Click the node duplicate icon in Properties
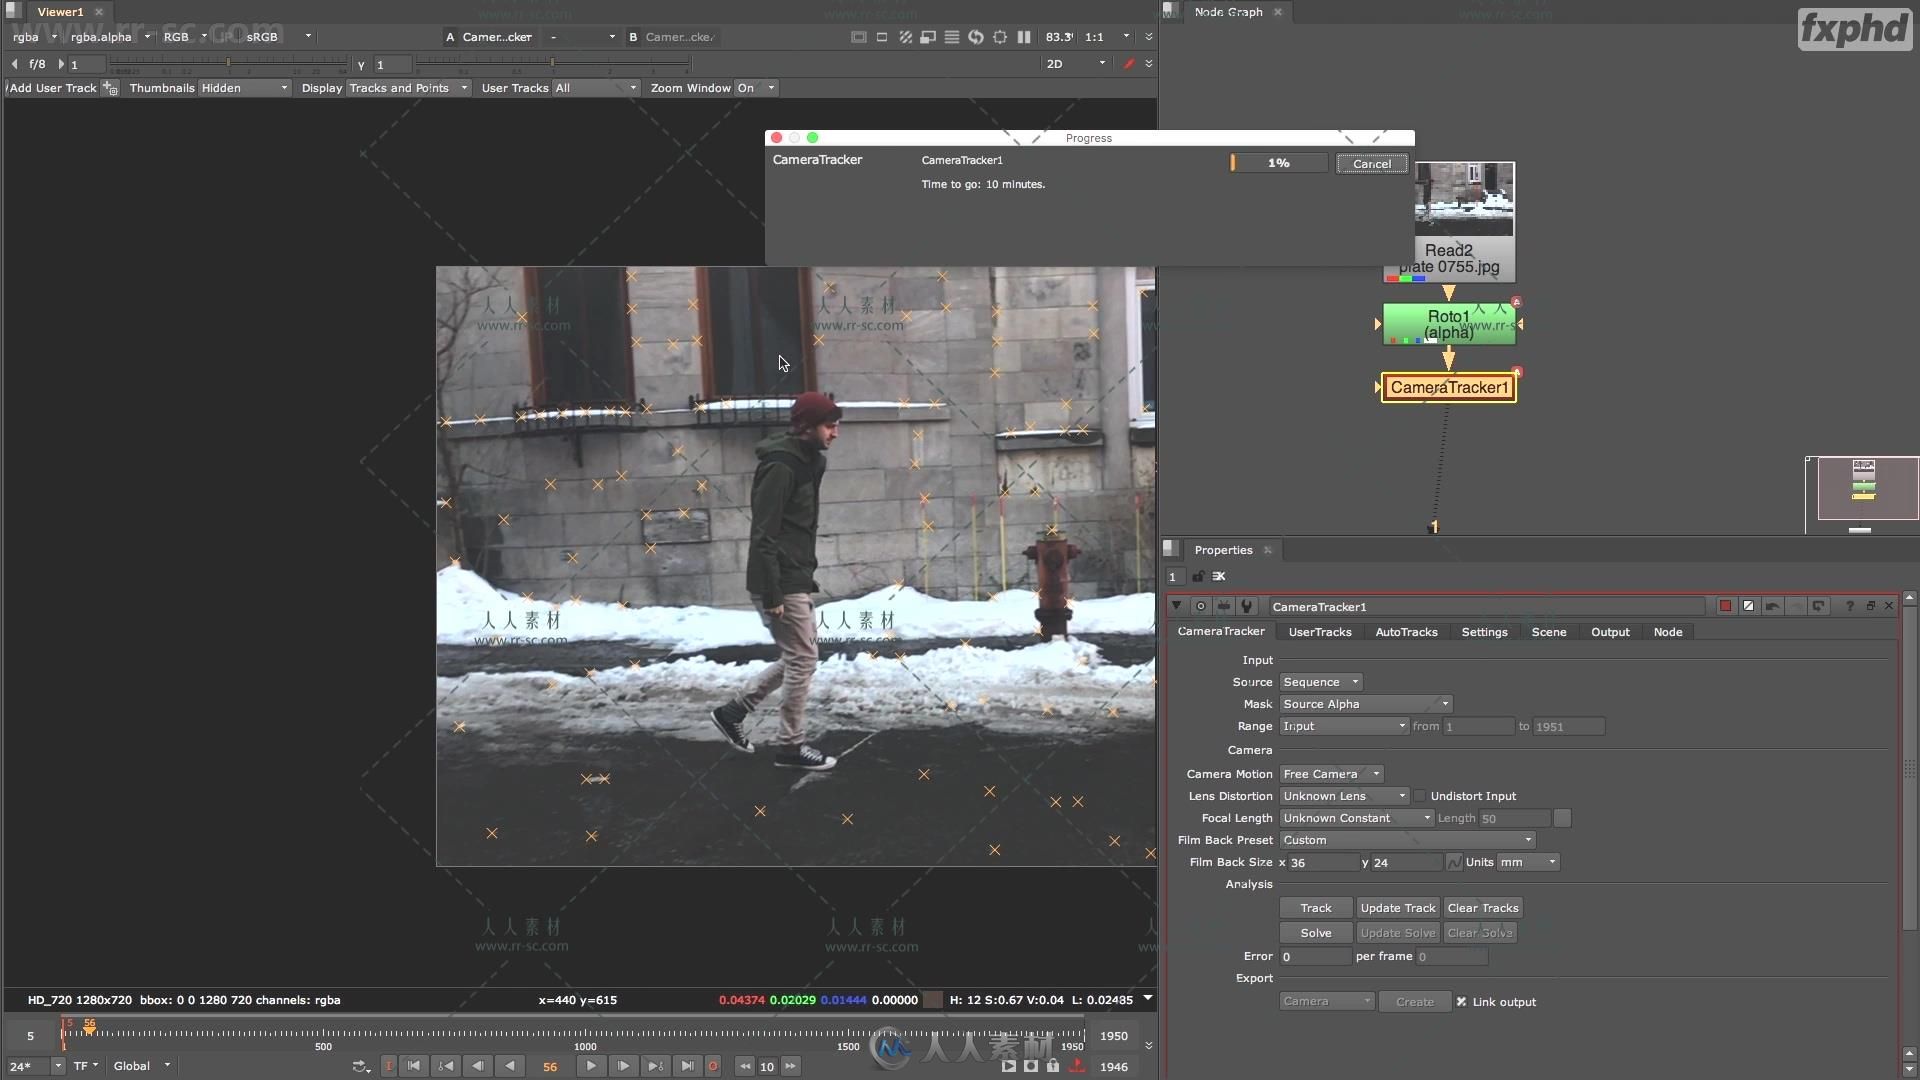The width and height of the screenshot is (1920, 1080). (x=1874, y=607)
